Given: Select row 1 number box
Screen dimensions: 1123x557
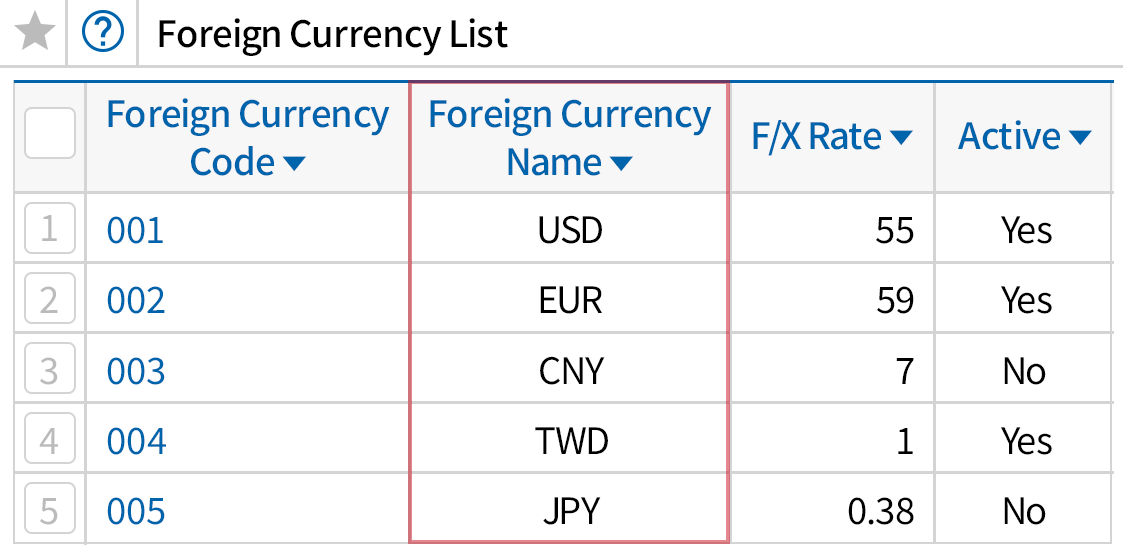Looking at the screenshot, I should coord(49,231).
